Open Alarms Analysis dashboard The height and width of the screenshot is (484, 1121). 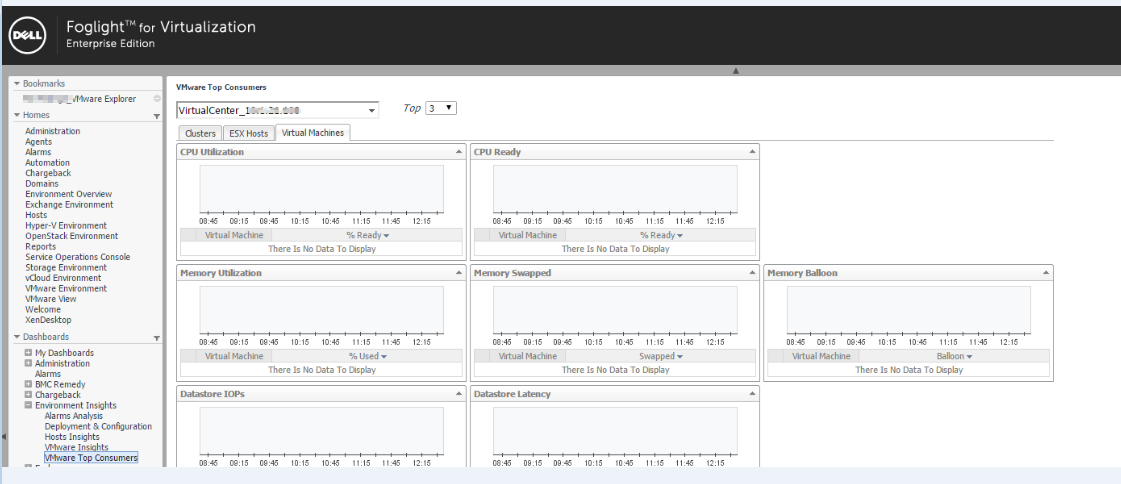pos(74,415)
